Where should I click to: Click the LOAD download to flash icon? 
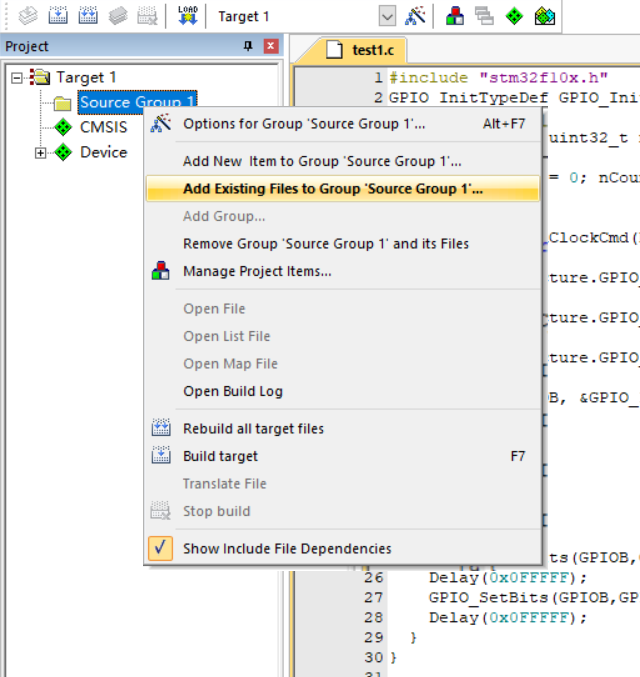click(x=188, y=16)
